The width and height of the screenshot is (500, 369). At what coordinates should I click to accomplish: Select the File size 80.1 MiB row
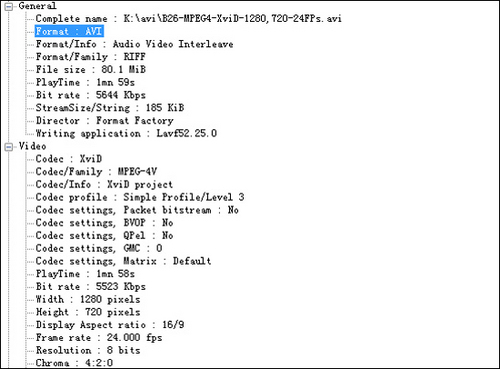91,70
